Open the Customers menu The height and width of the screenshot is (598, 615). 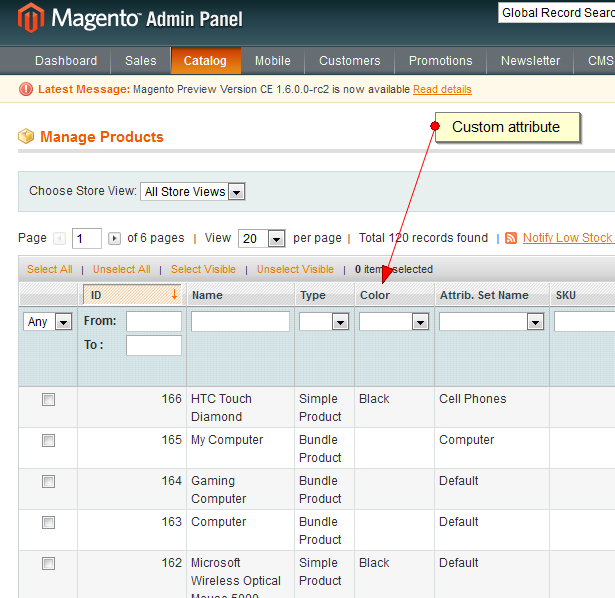[349, 61]
